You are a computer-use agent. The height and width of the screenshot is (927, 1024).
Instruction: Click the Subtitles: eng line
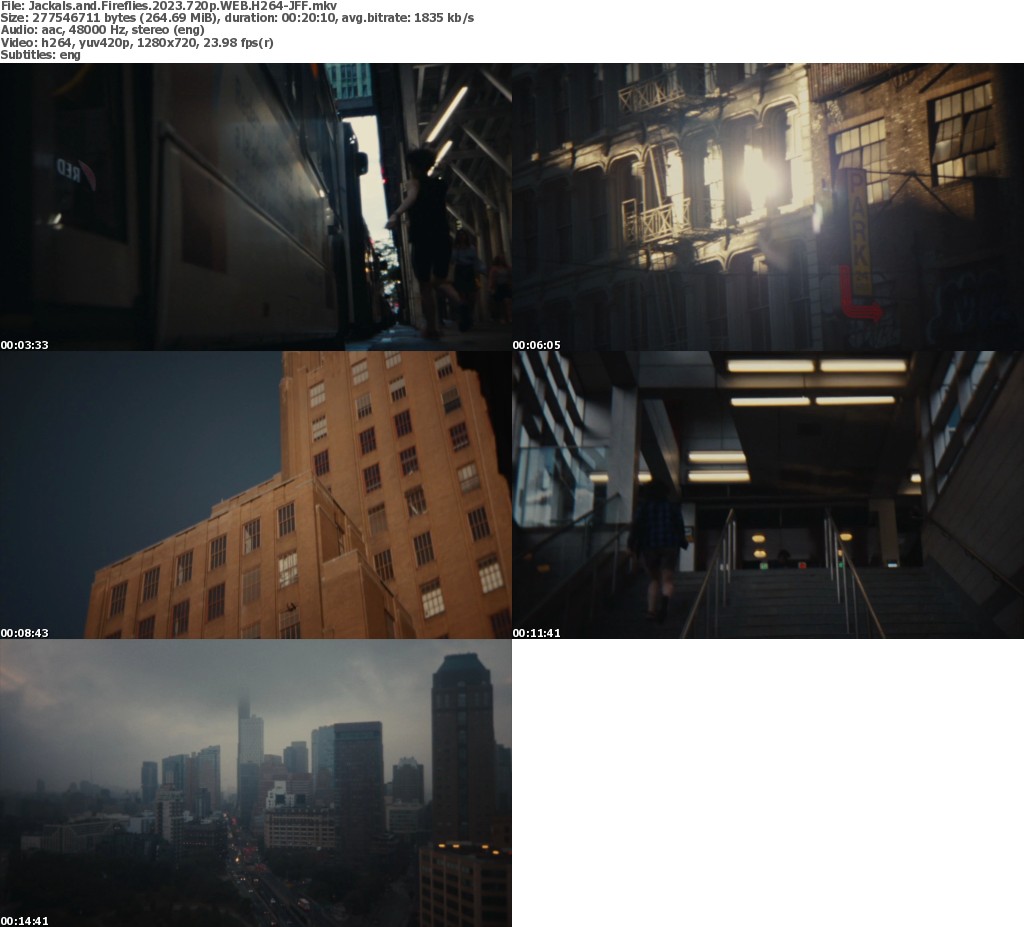coord(40,54)
